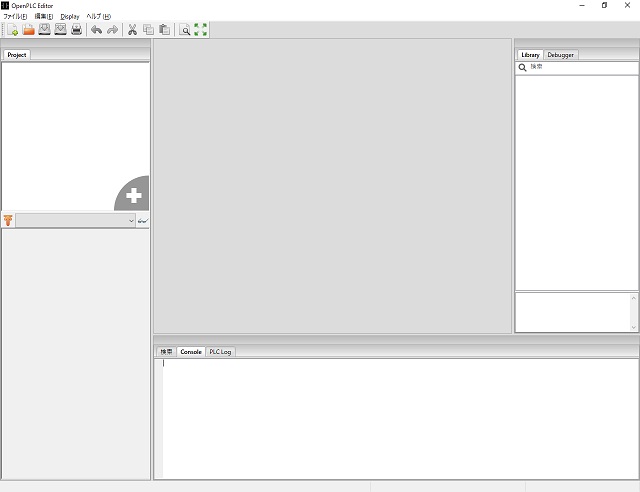Image resolution: width=640 pixels, height=492 pixels.
Task: Cut selection with the scissors icon
Action: point(132,30)
